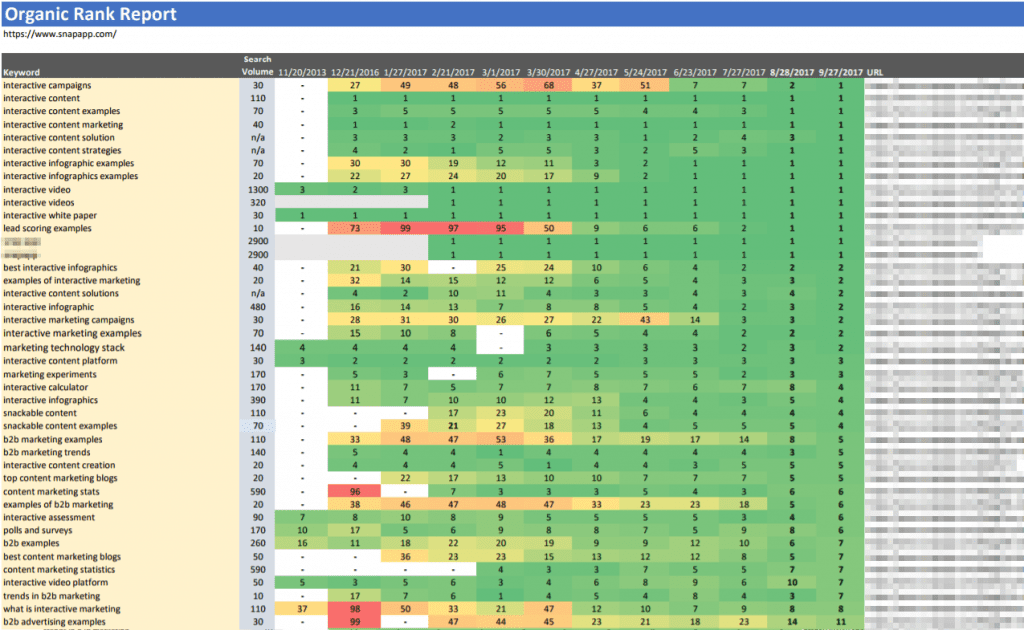
Task: Select the 'lead scoring examples' keyword cell
Action: pyautogui.click(x=50, y=228)
